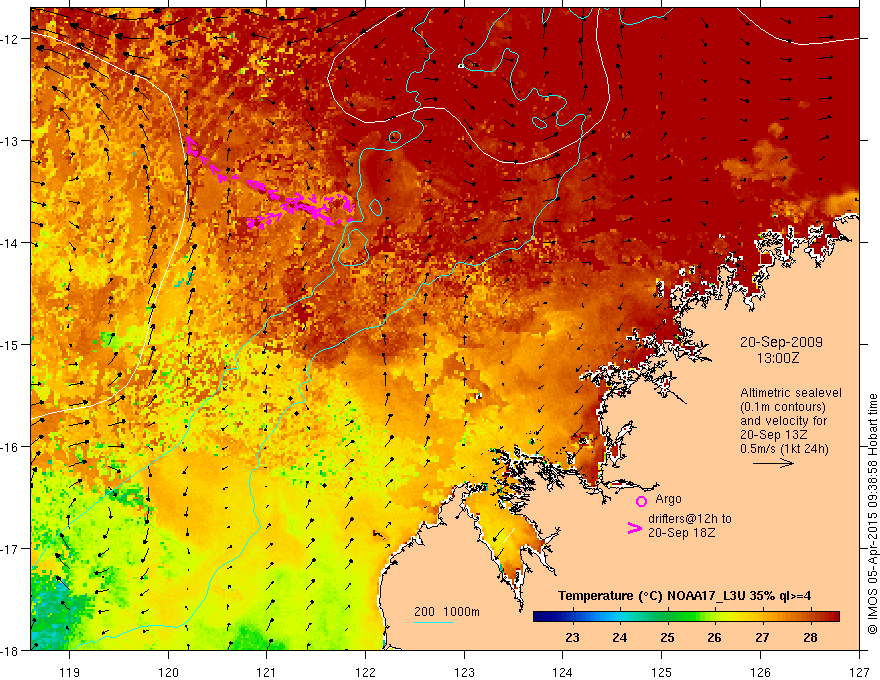Click the latitude axis label -18

[x=10, y=650]
